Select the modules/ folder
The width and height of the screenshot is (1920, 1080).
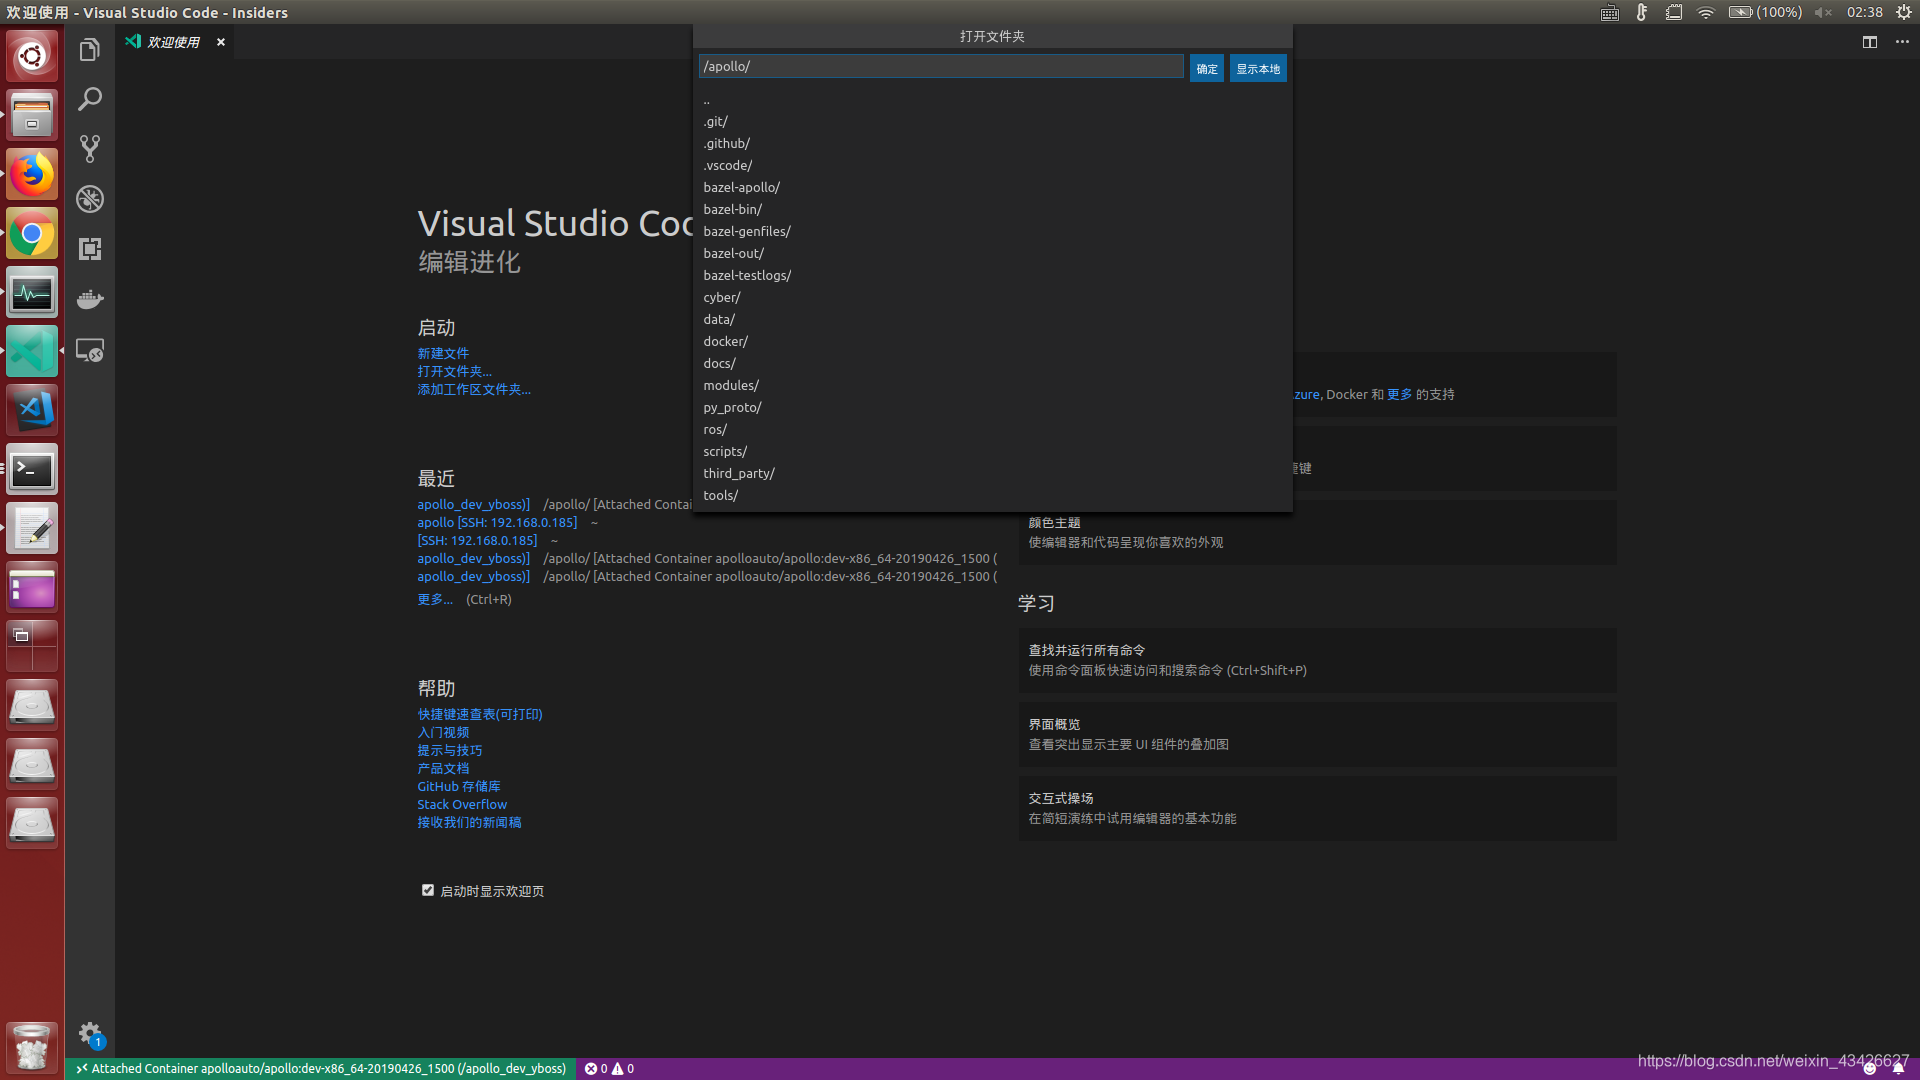993,386
